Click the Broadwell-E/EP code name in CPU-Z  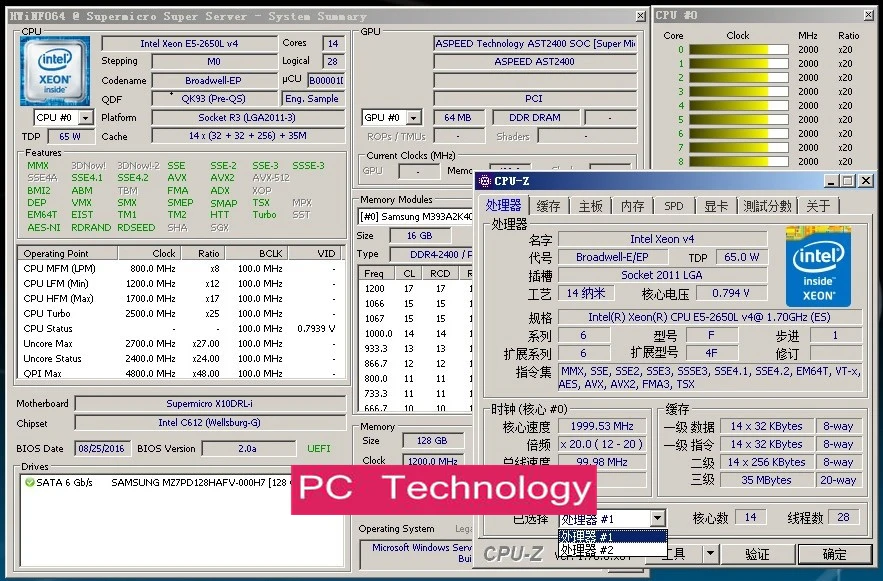613,257
